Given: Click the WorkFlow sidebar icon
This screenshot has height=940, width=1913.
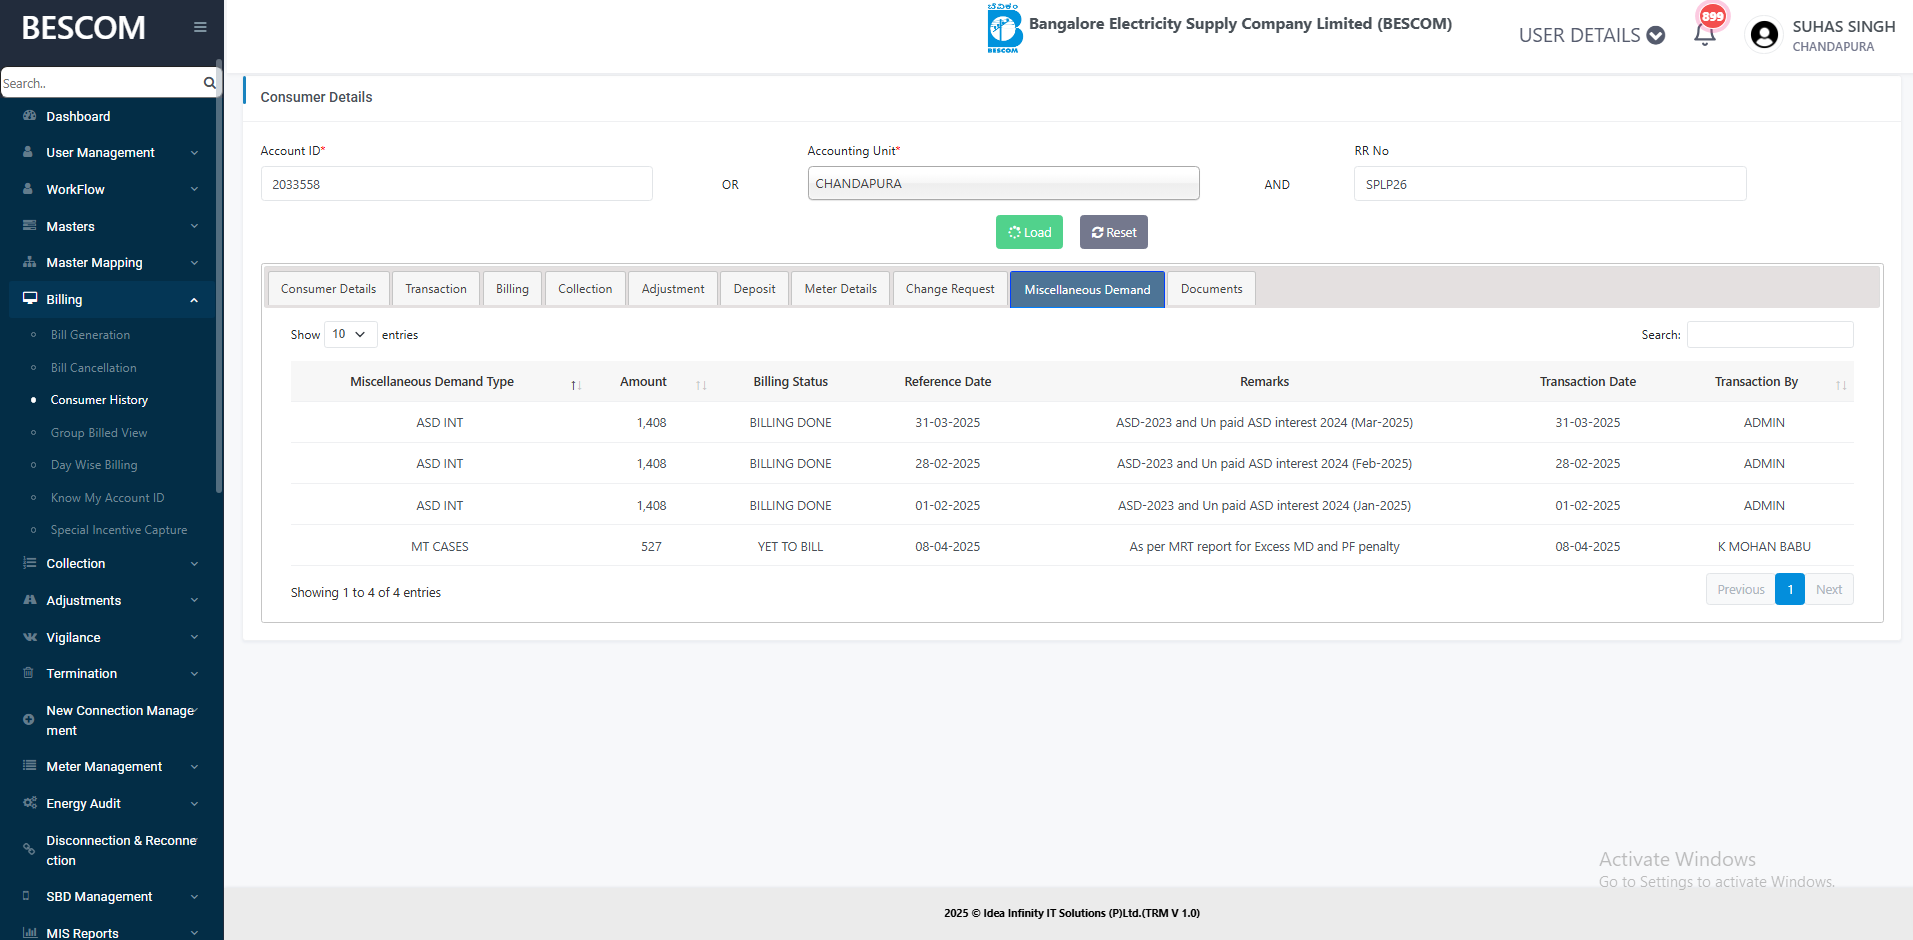Looking at the screenshot, I should pyautogui.click(x=29, y=189).
